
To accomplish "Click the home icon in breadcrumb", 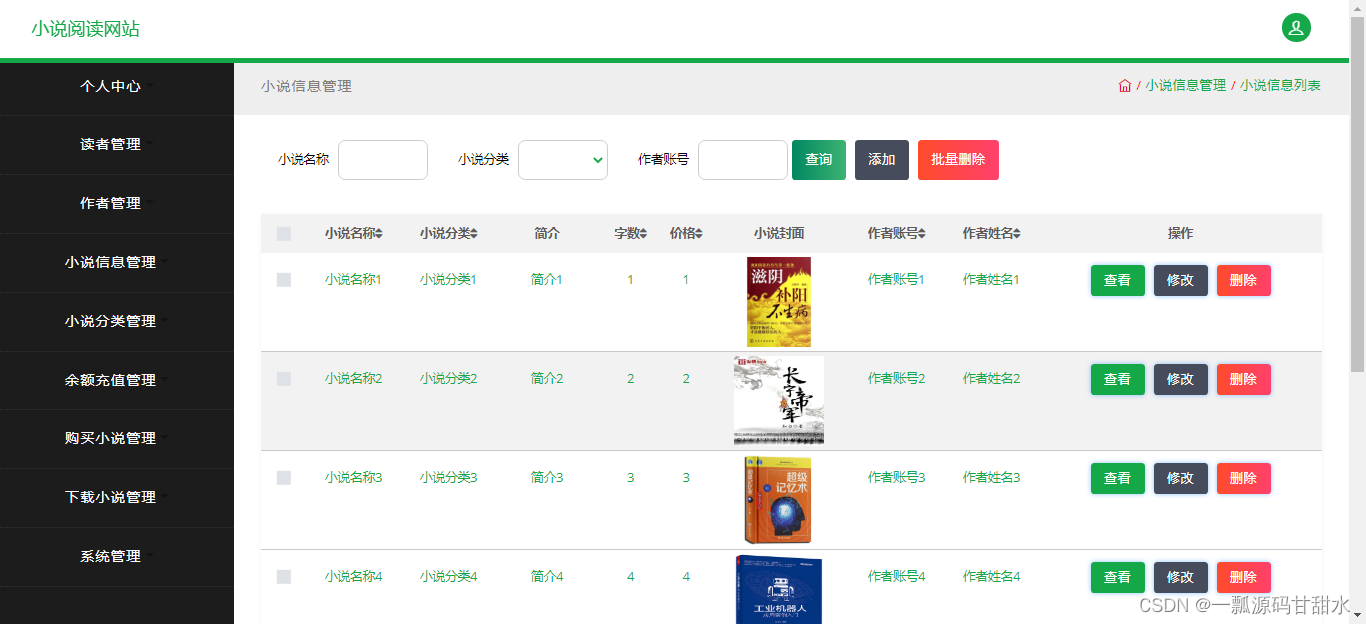I will tap(1125, 86).
